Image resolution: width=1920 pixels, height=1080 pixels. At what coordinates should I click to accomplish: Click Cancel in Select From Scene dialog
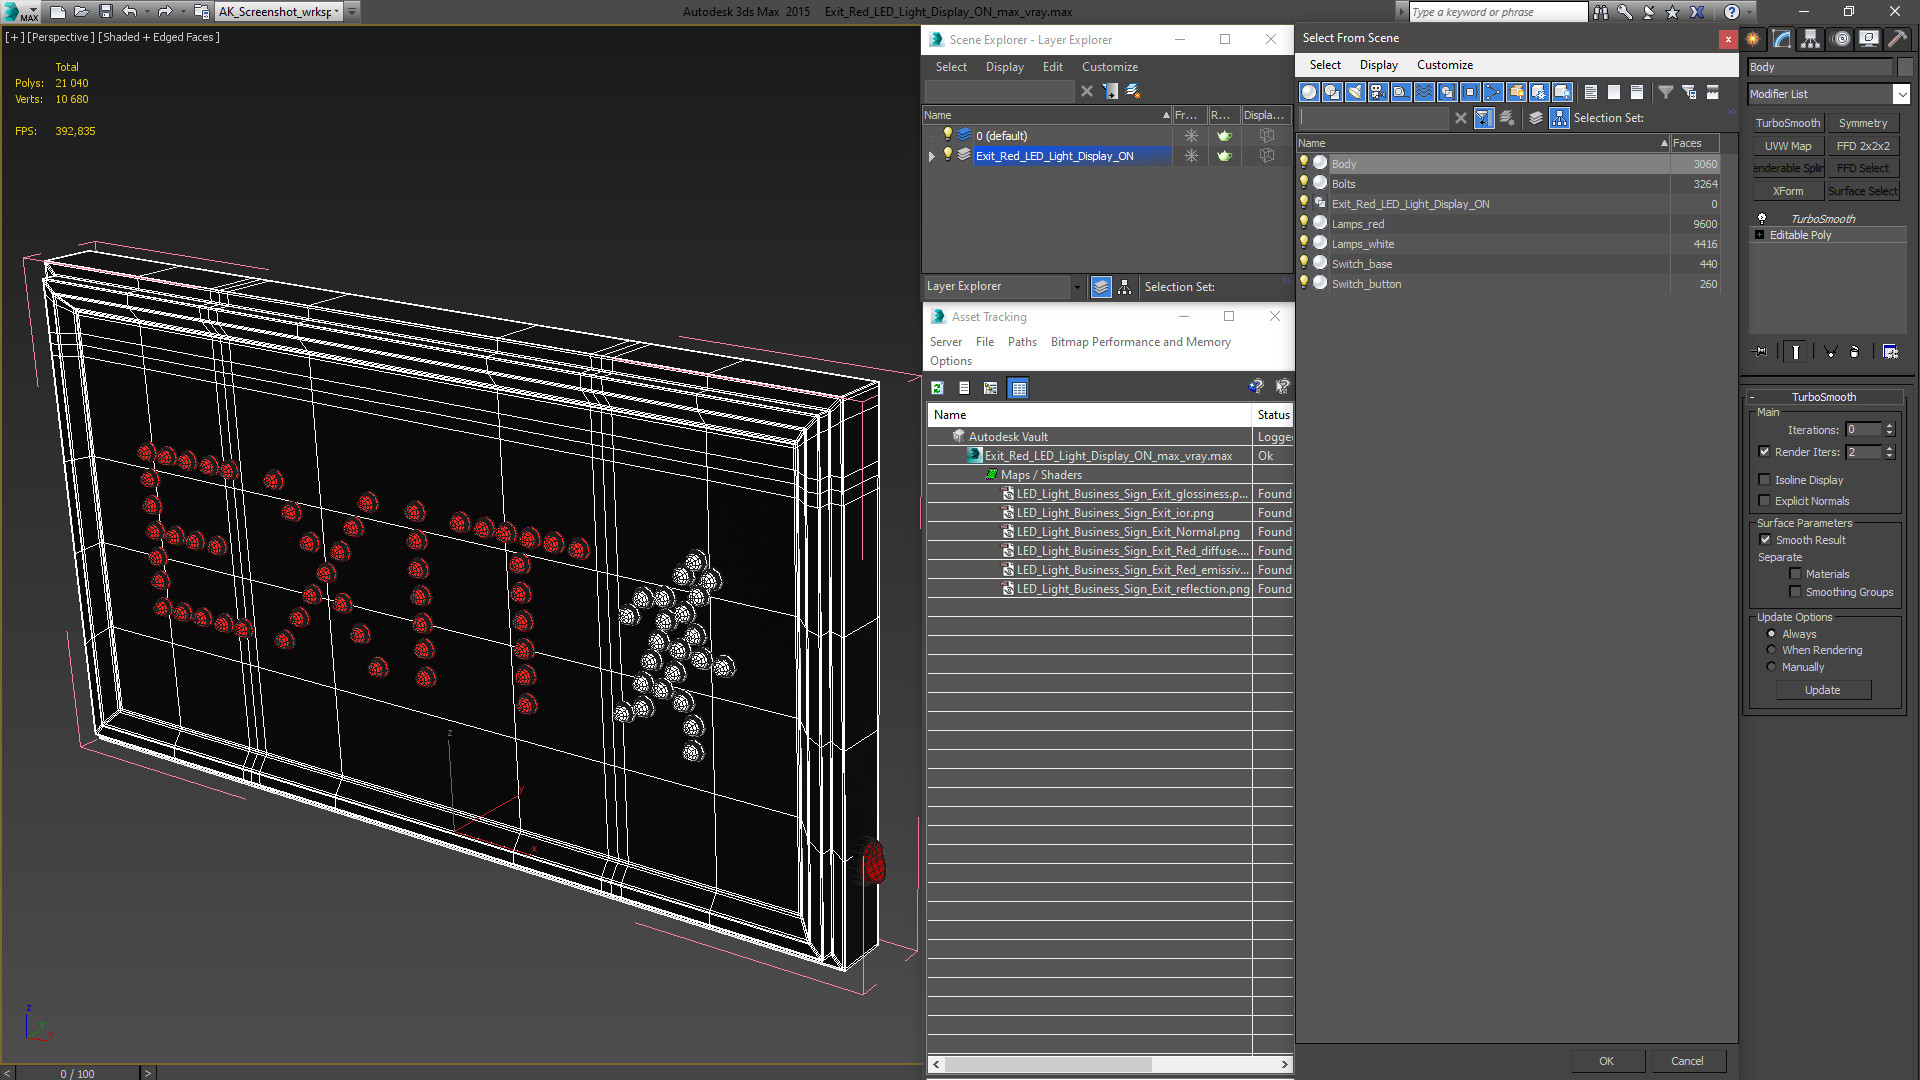(x=1687, y=1061)
